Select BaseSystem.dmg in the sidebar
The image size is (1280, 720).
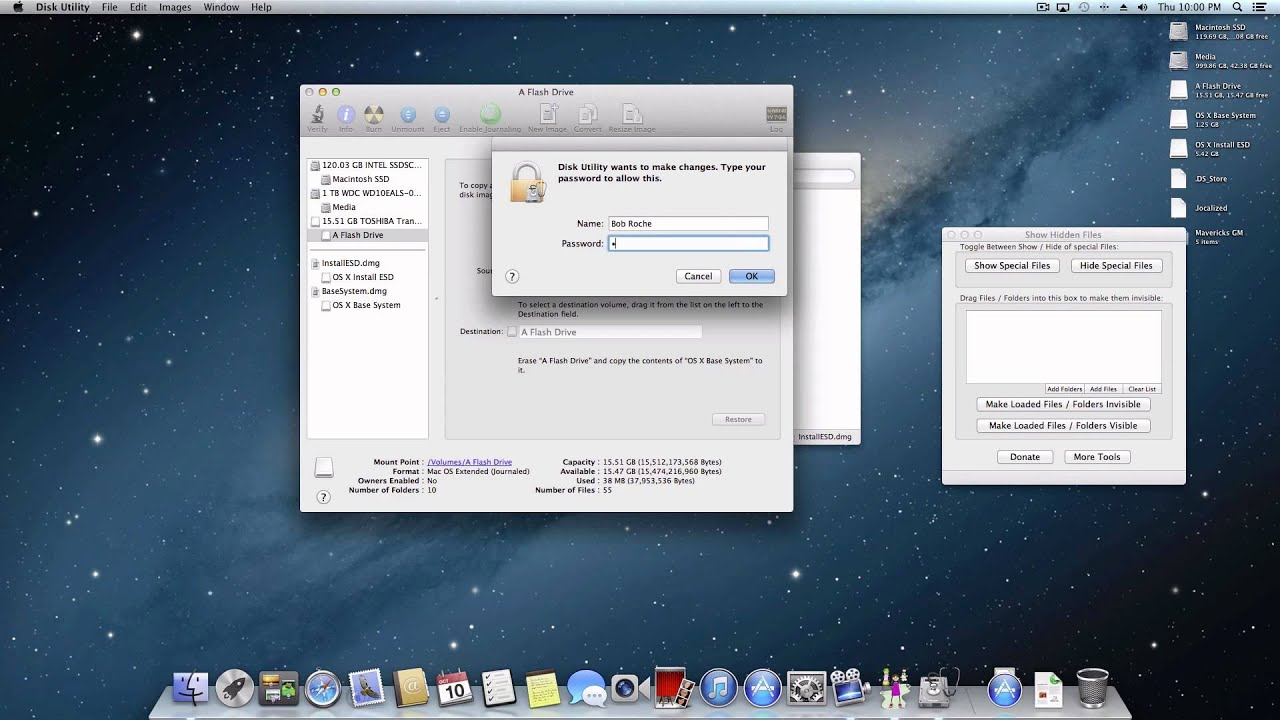pos(367,291)
